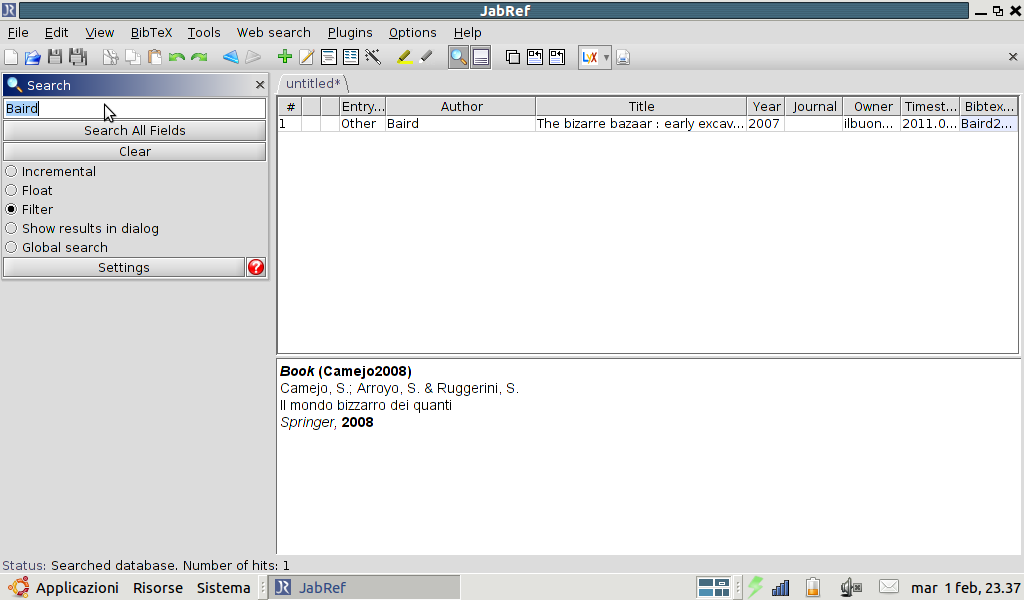
Task: Push the entry to LyX with the LyX icon
Action: point(590,57)
